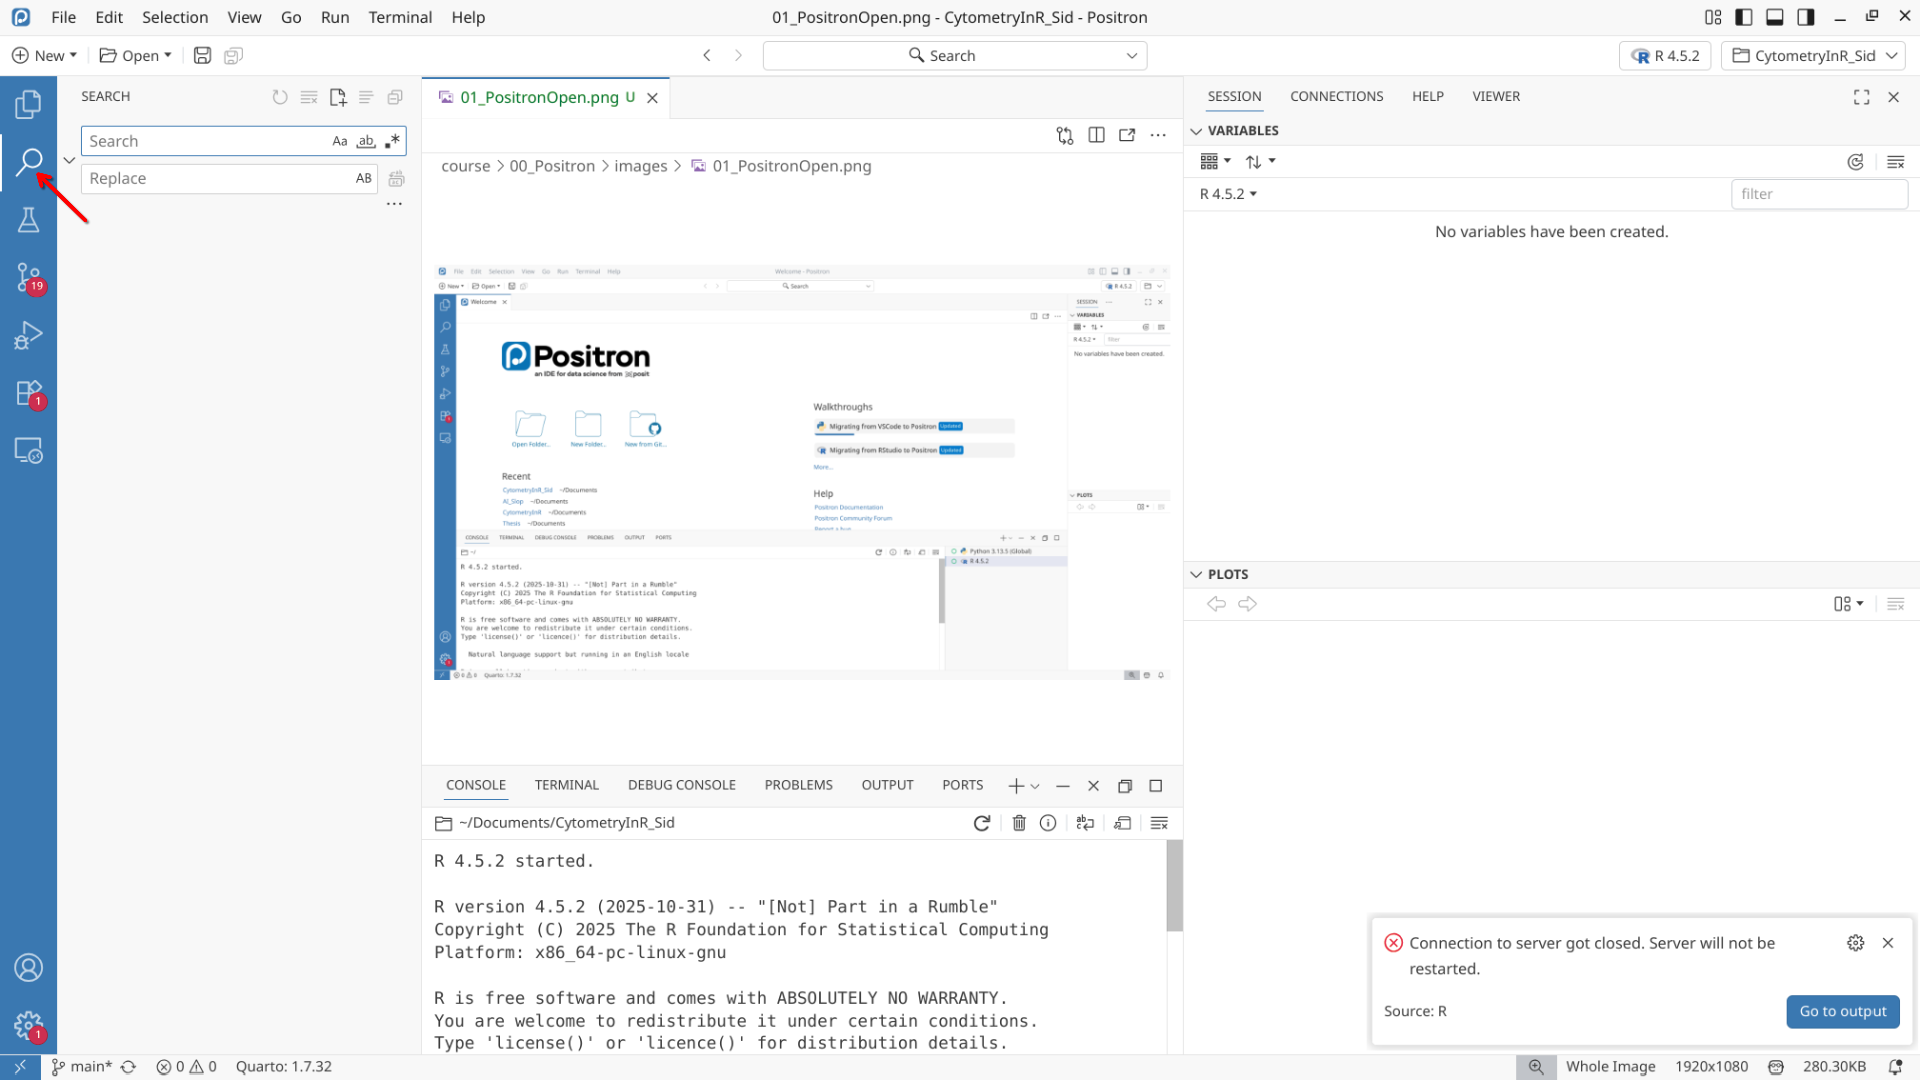Click the Go to output button

pyautogui.click(x=1842, y=1011)
